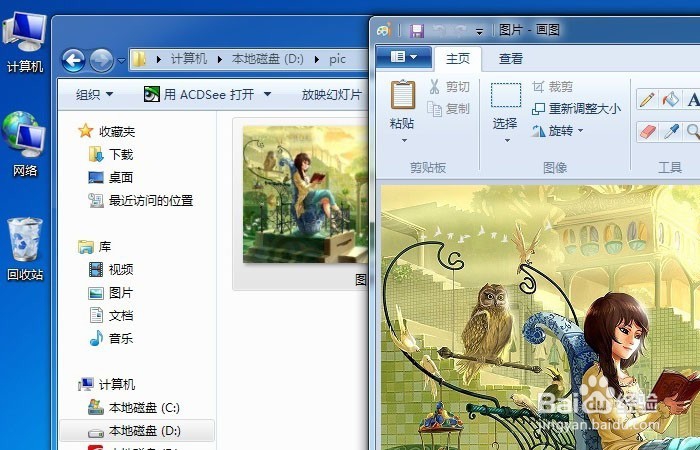The height and width of the screenshot is (450, 700).
Task: Open the Organize (组织) menu
Action: [x=94, y=95]
